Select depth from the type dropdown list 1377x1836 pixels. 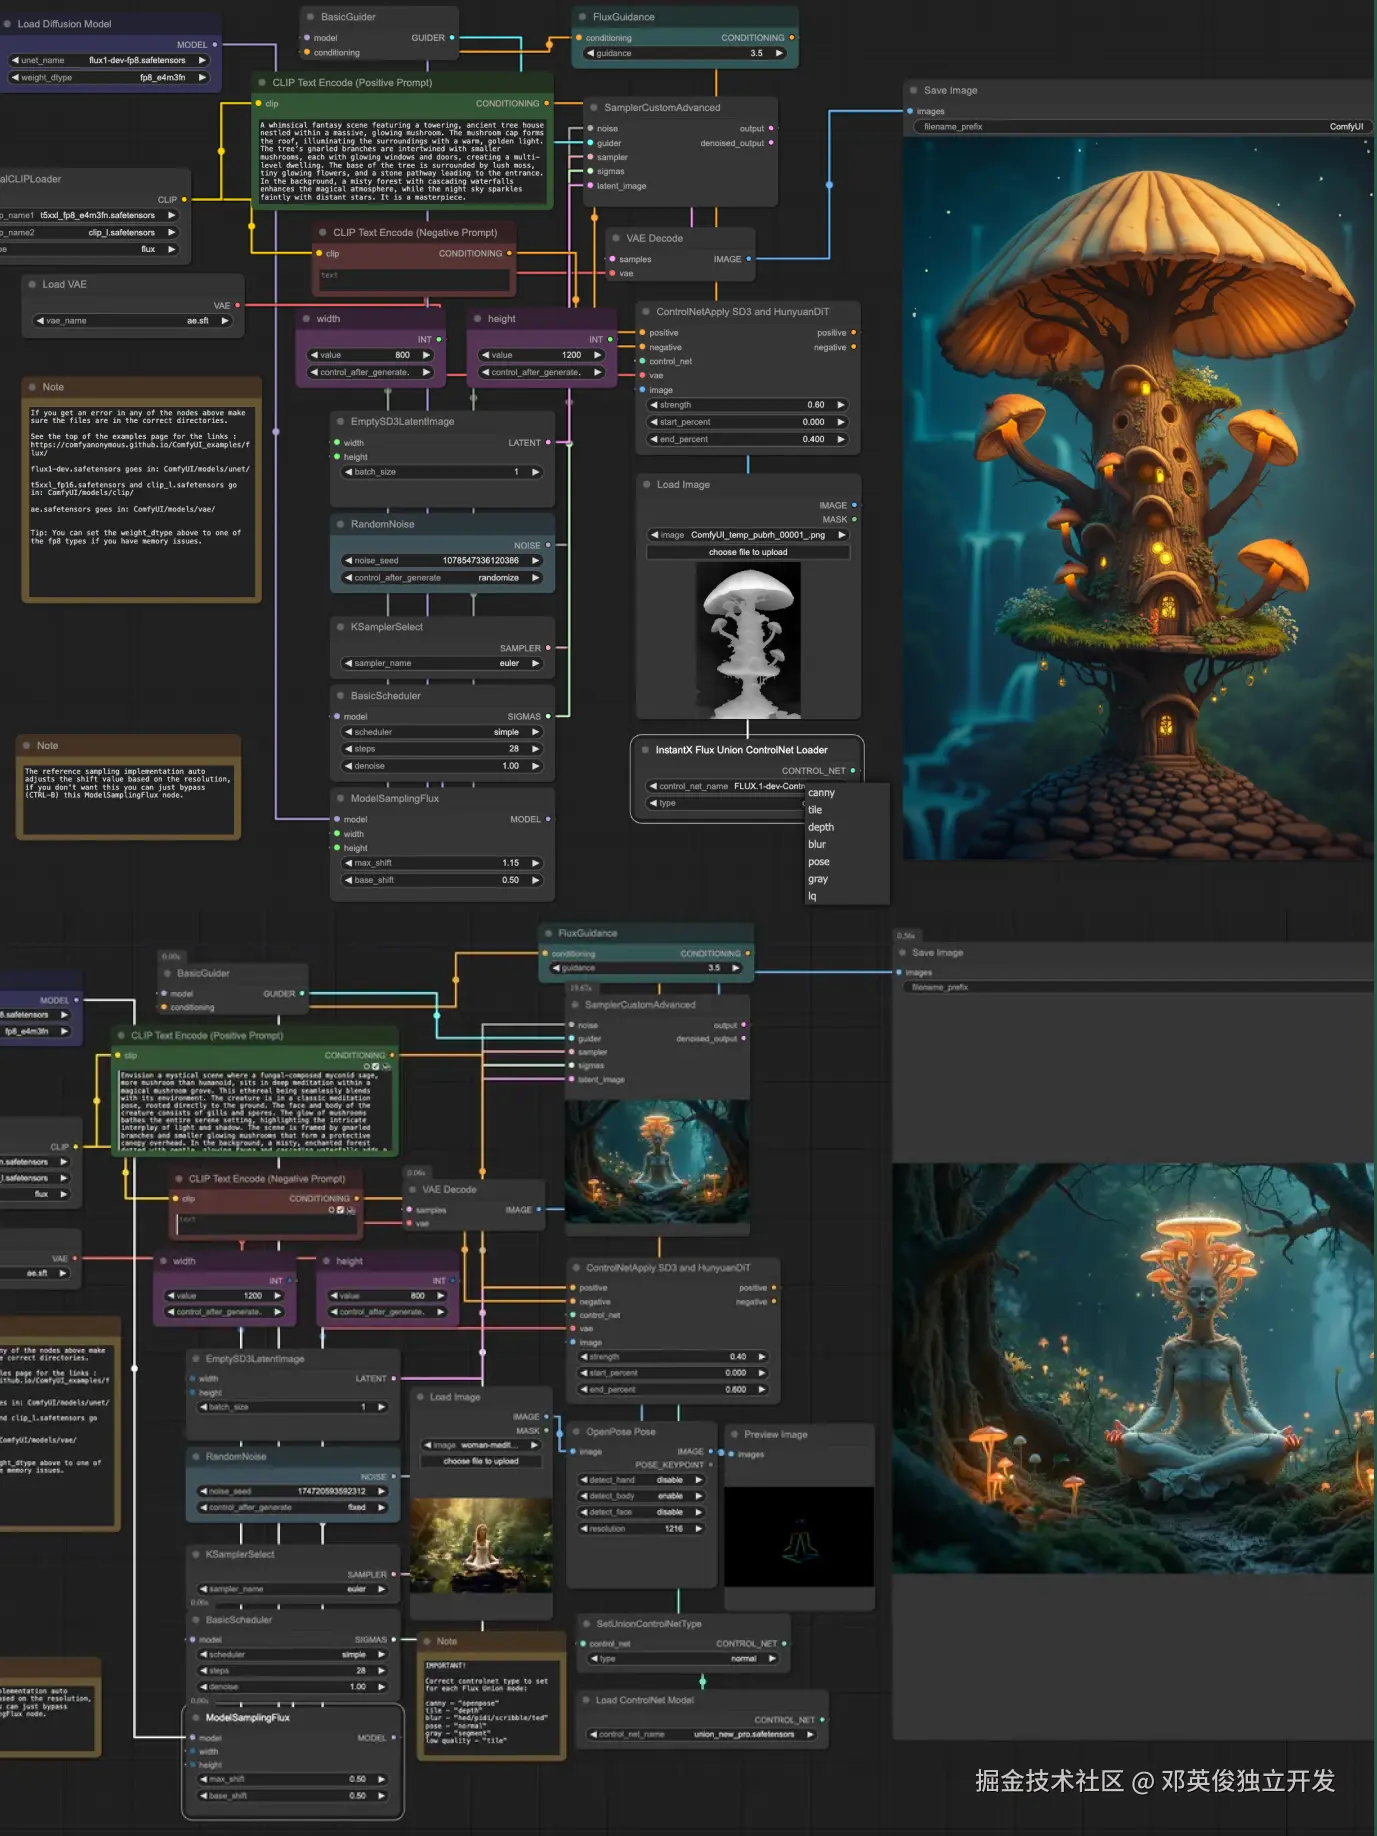(x=821, y=827)
